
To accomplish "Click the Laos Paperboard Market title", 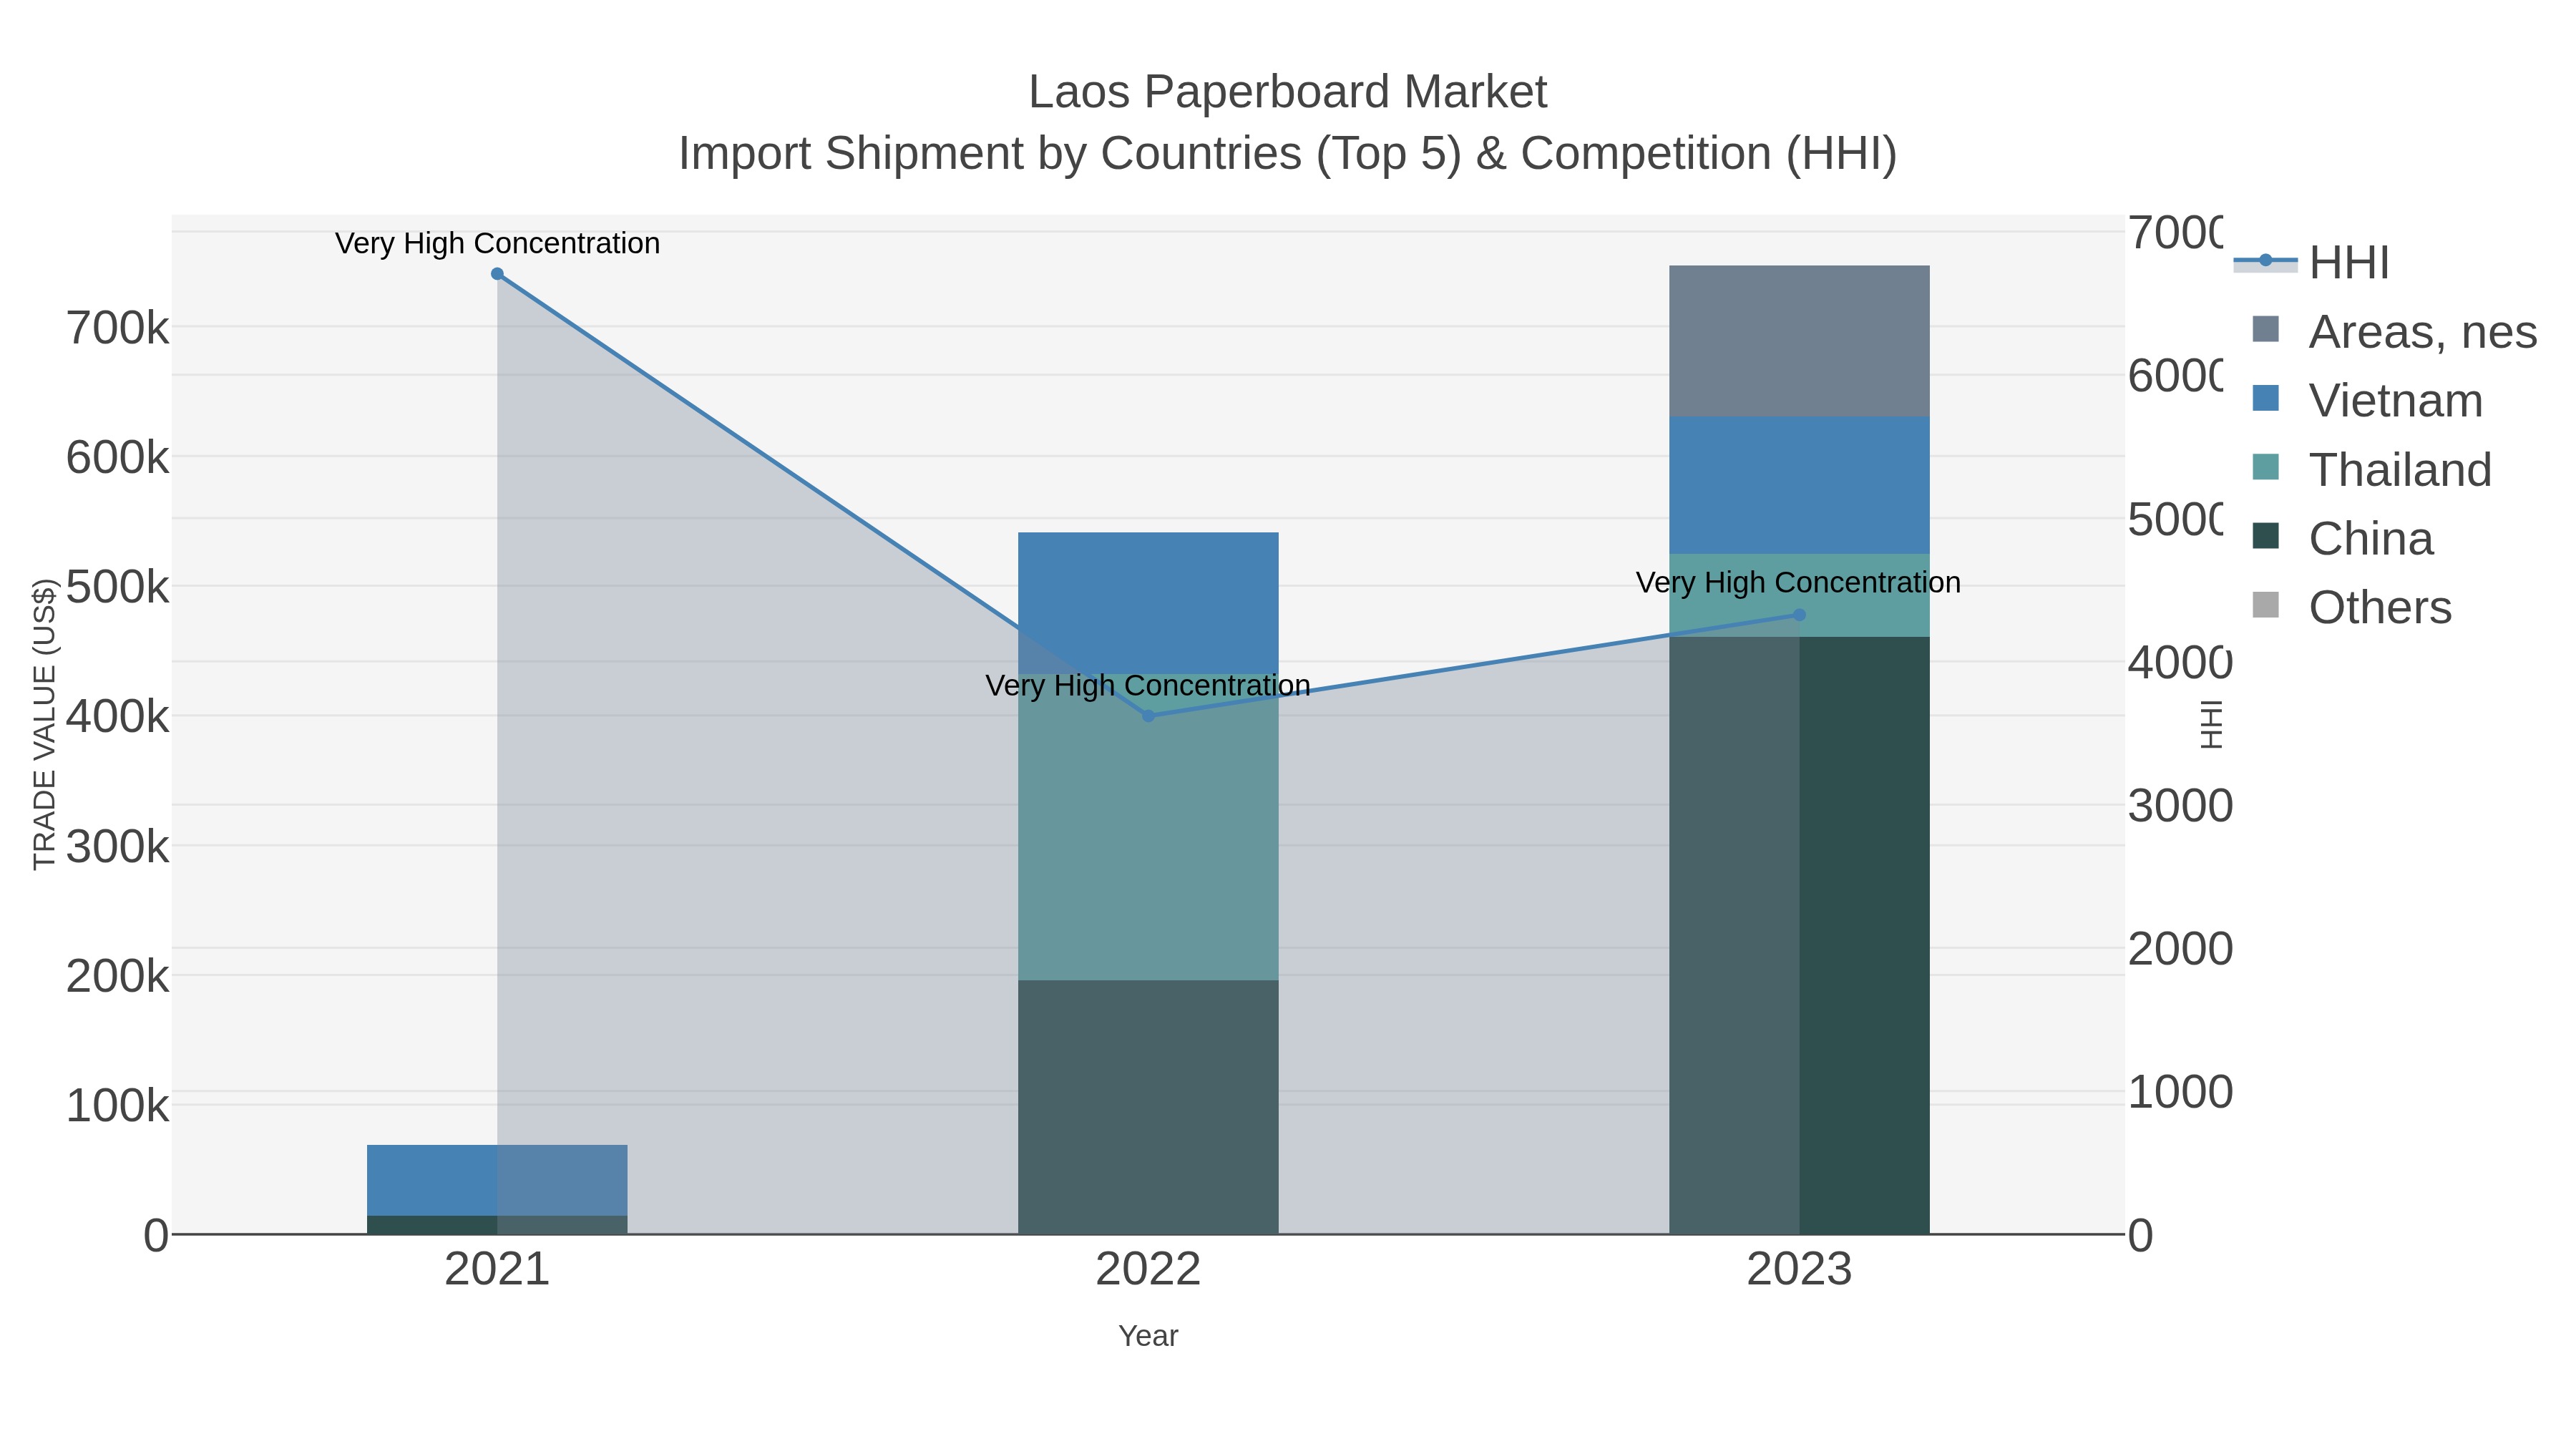I will (x=1287, y=92).
